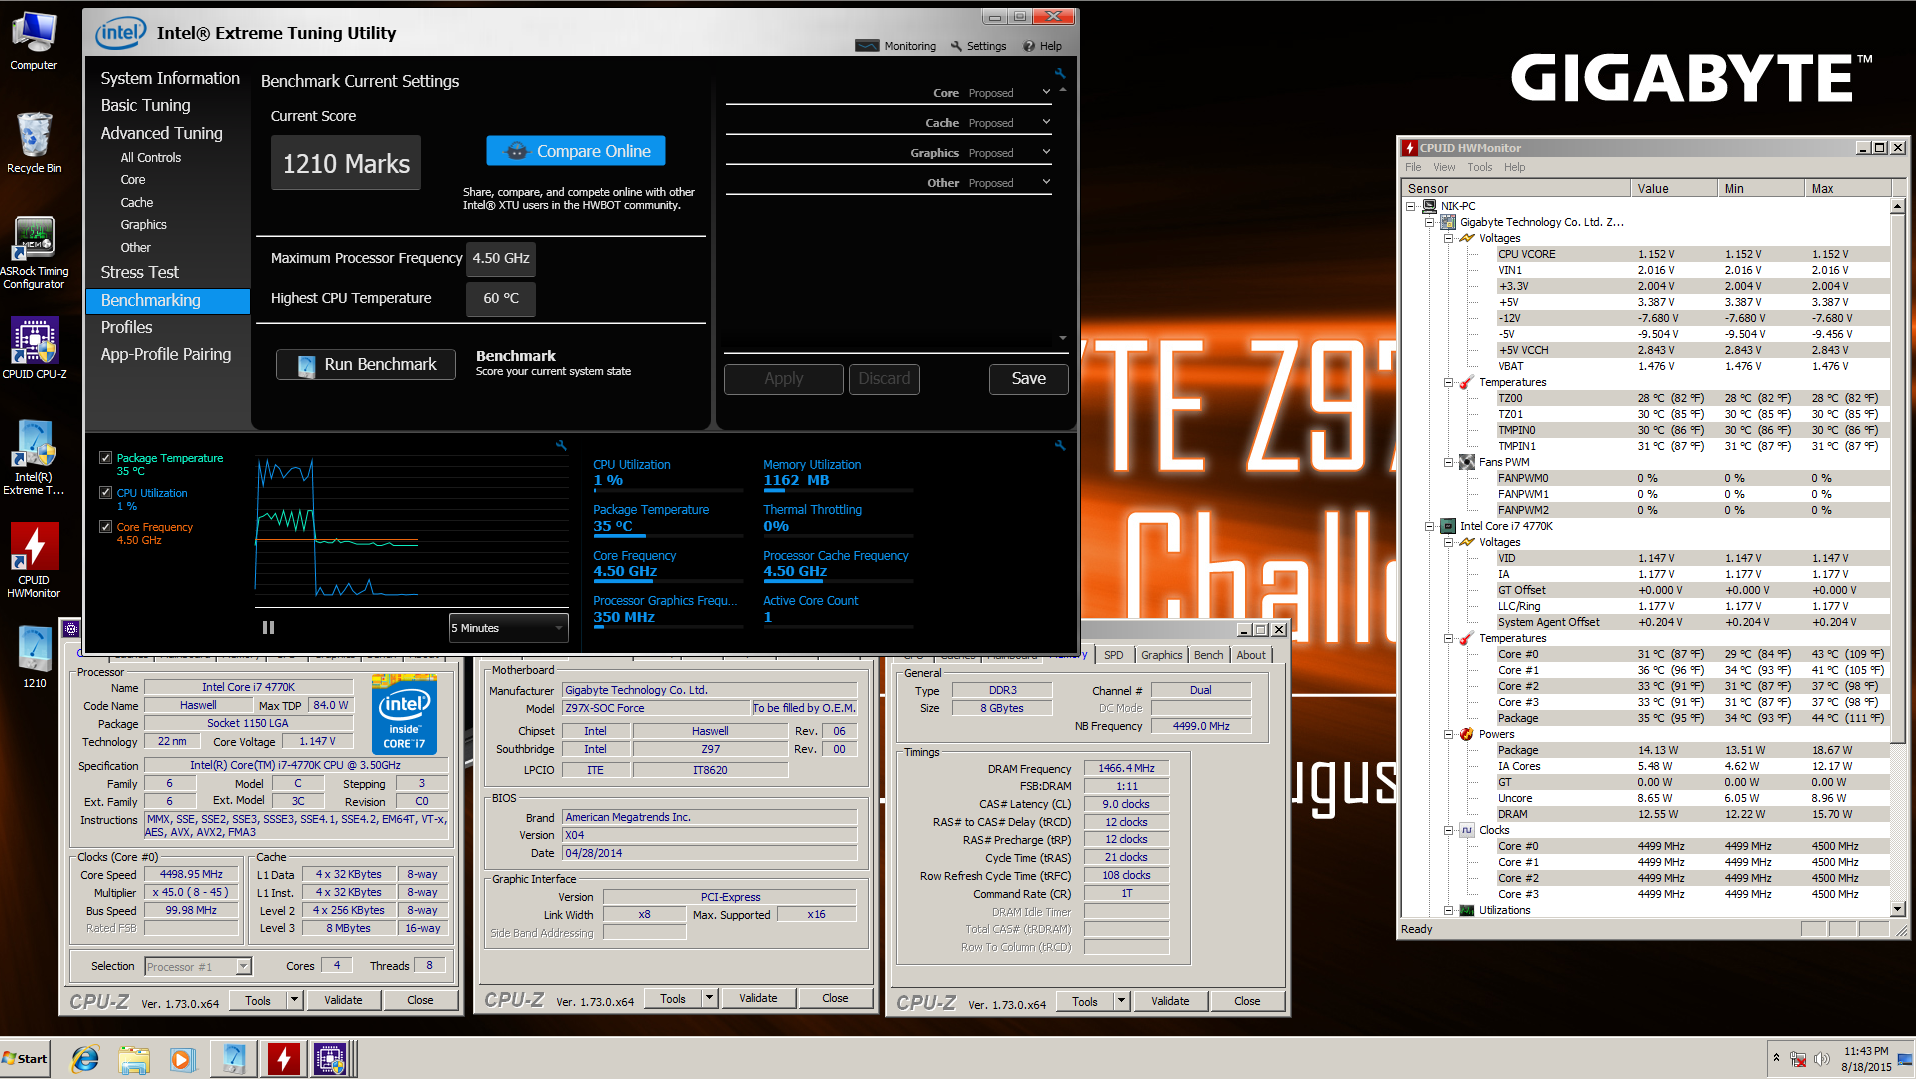Viewport: 1916px width, 1079px height.
Task: Expand the Graphics Proposed section
Action: [x=1046, y=152]
